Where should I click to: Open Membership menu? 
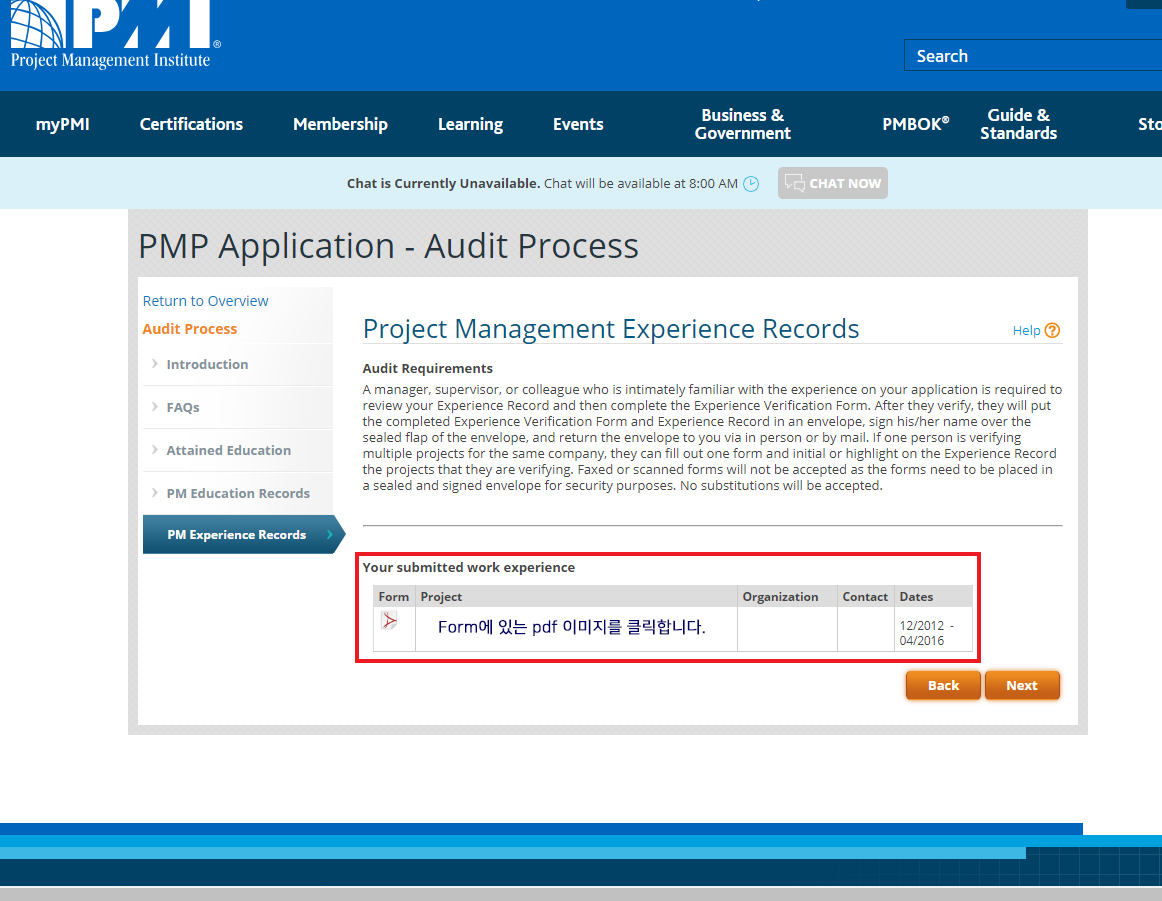340,124
